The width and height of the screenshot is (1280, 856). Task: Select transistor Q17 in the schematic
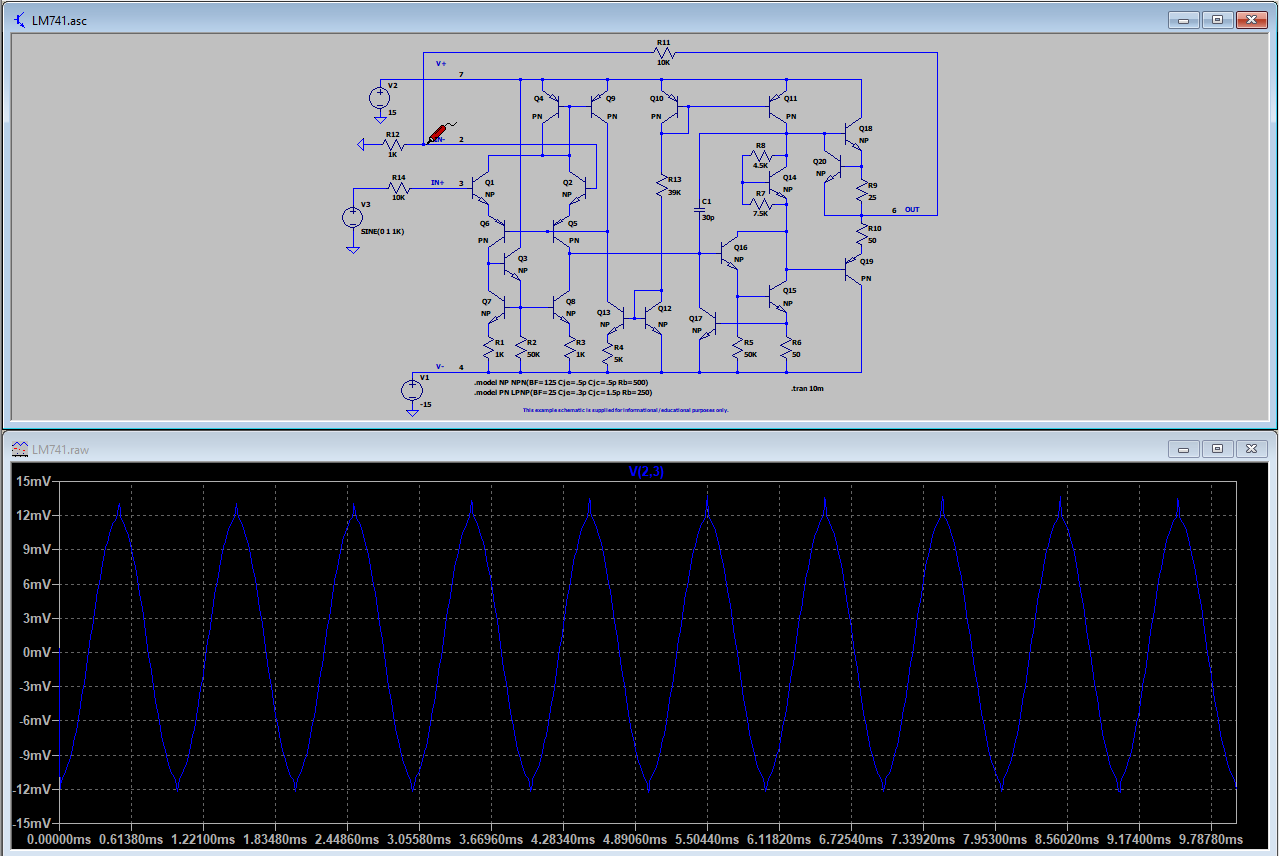[708, 324]
